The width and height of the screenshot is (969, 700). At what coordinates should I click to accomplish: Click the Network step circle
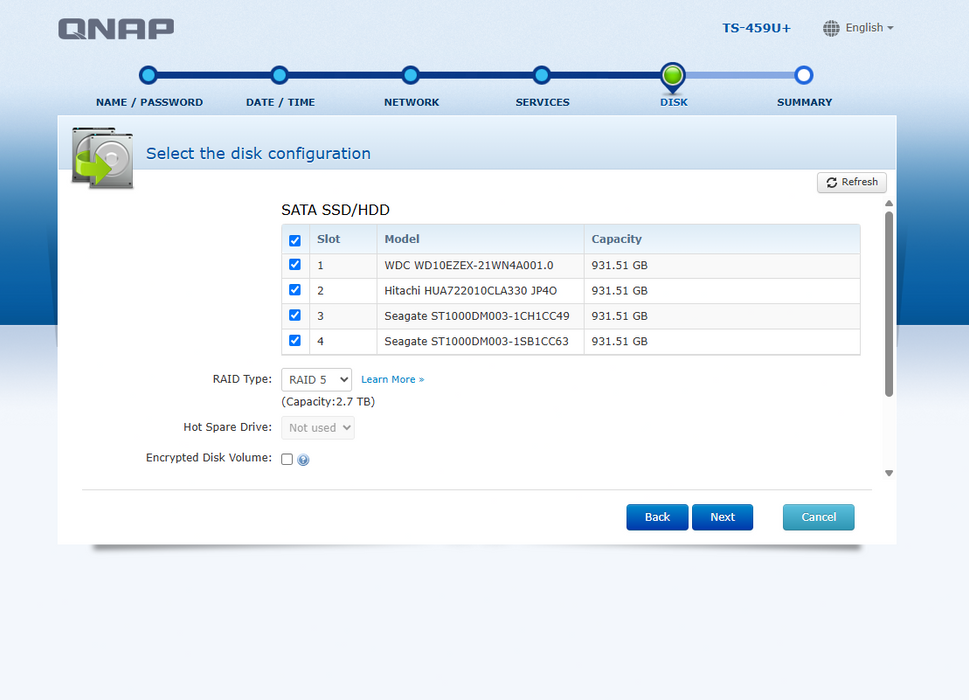(x=410, y=75)
